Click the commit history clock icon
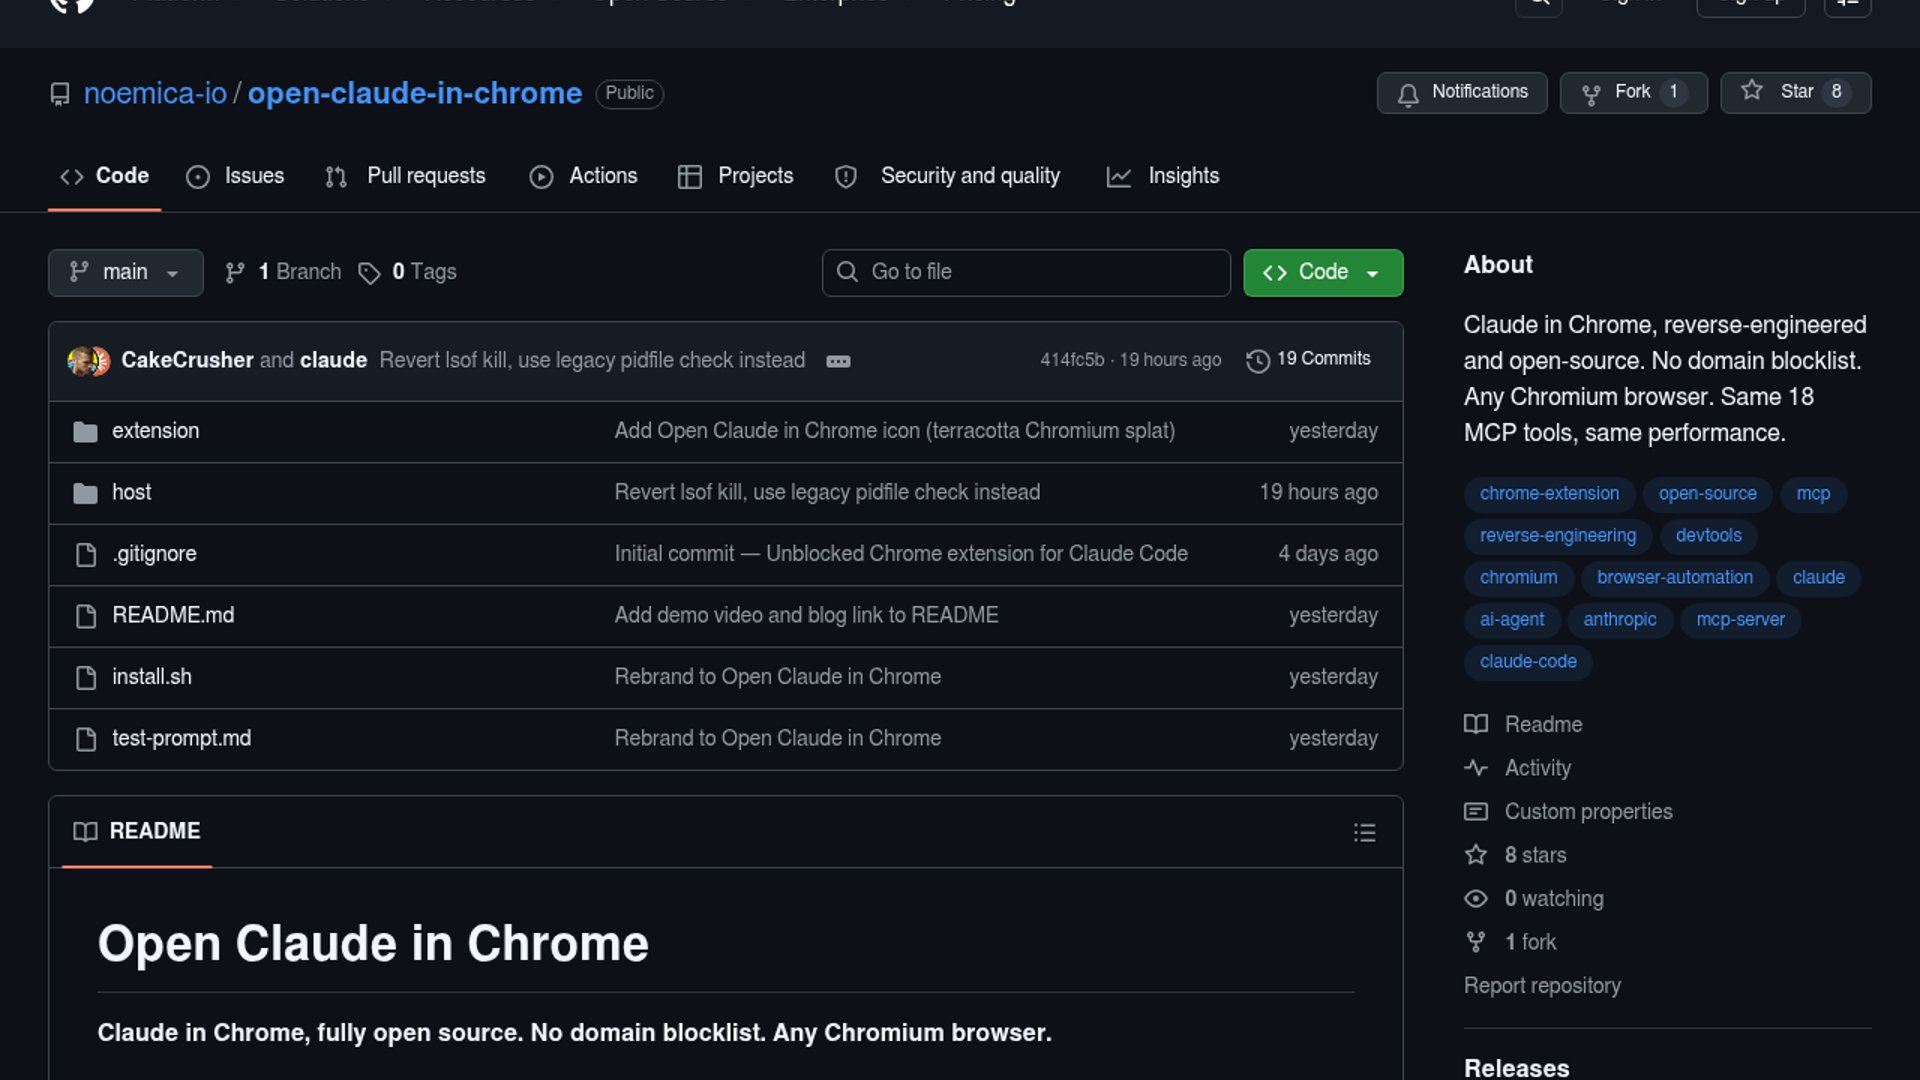The image size is (1920, 1080). 1257,360
